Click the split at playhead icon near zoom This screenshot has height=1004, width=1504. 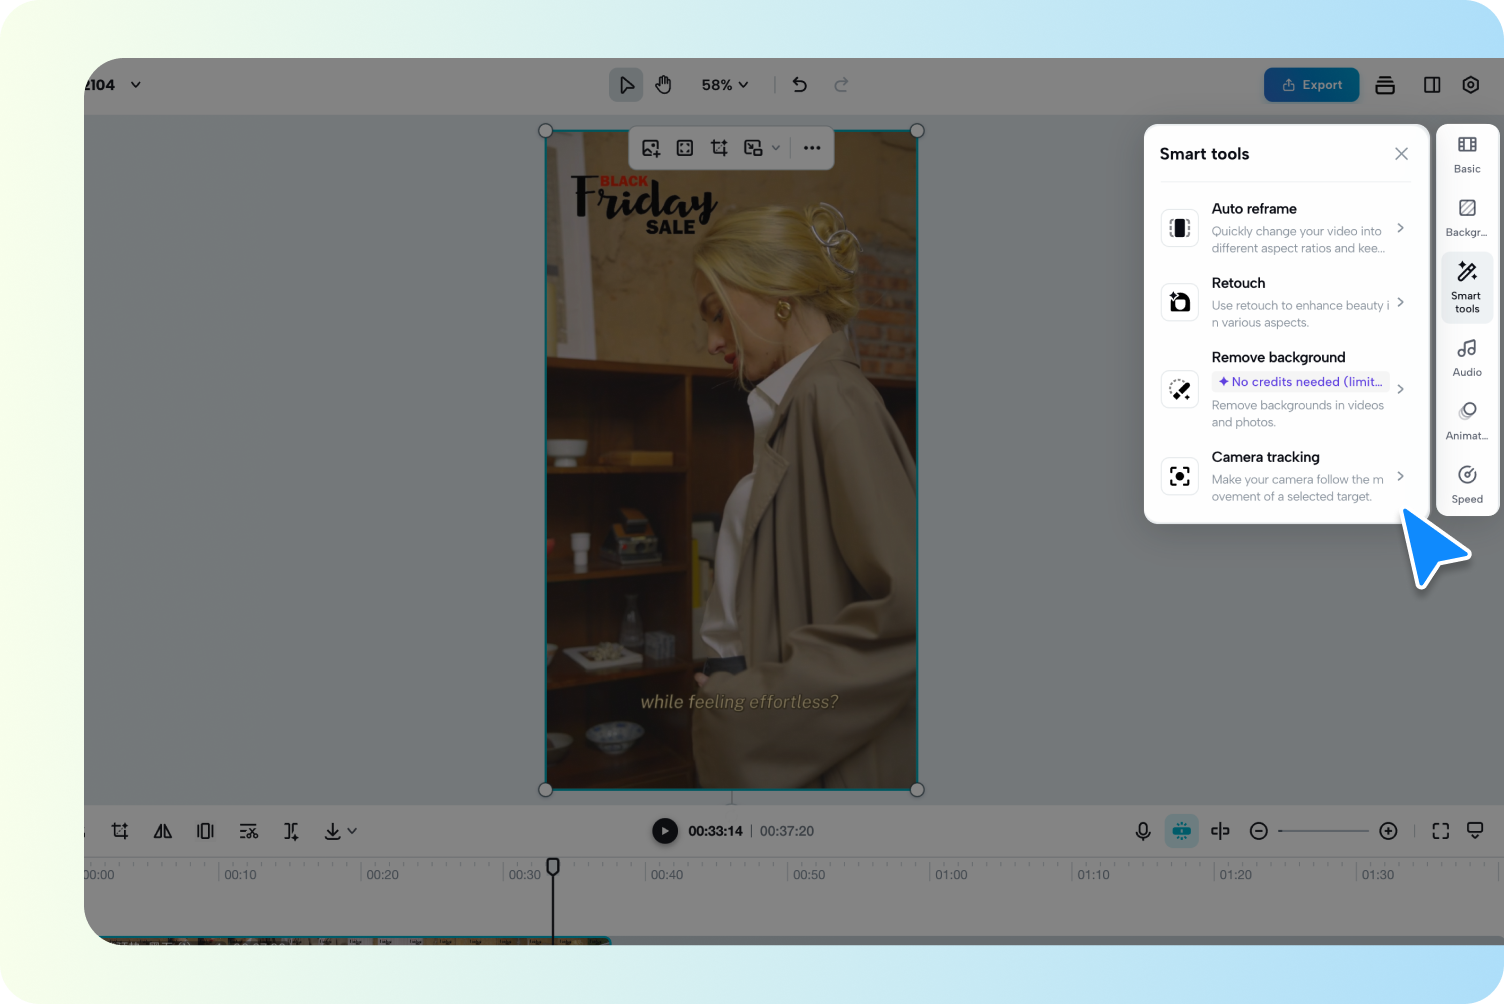tap(1220, 831)
